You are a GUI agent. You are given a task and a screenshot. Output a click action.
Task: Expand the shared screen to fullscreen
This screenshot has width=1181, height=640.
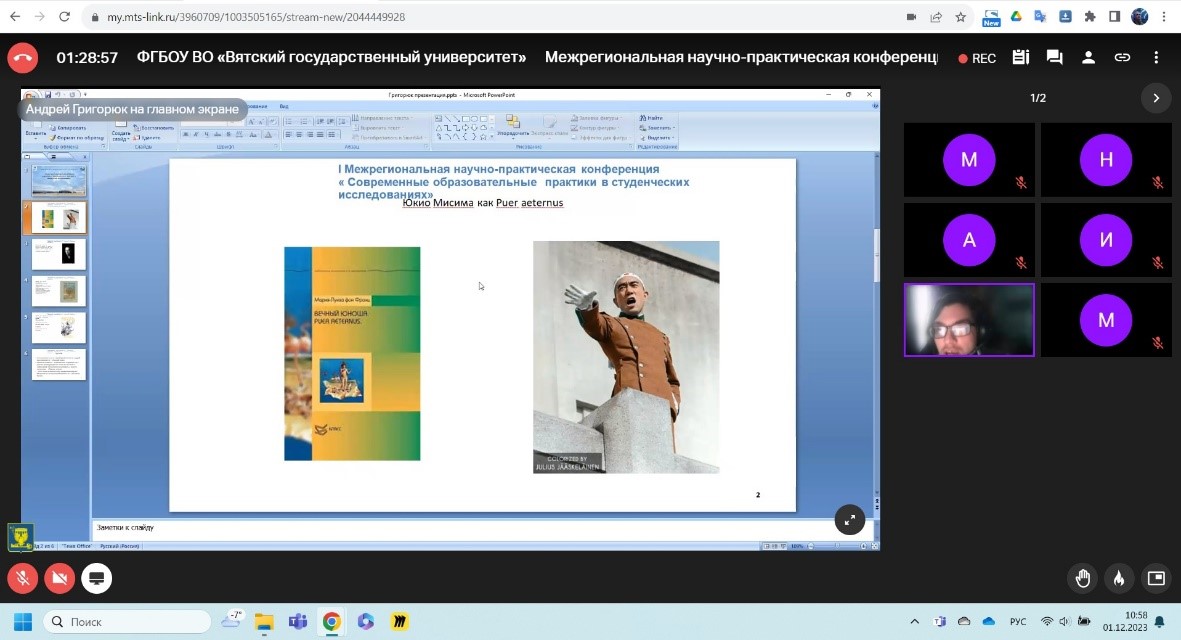850,520
